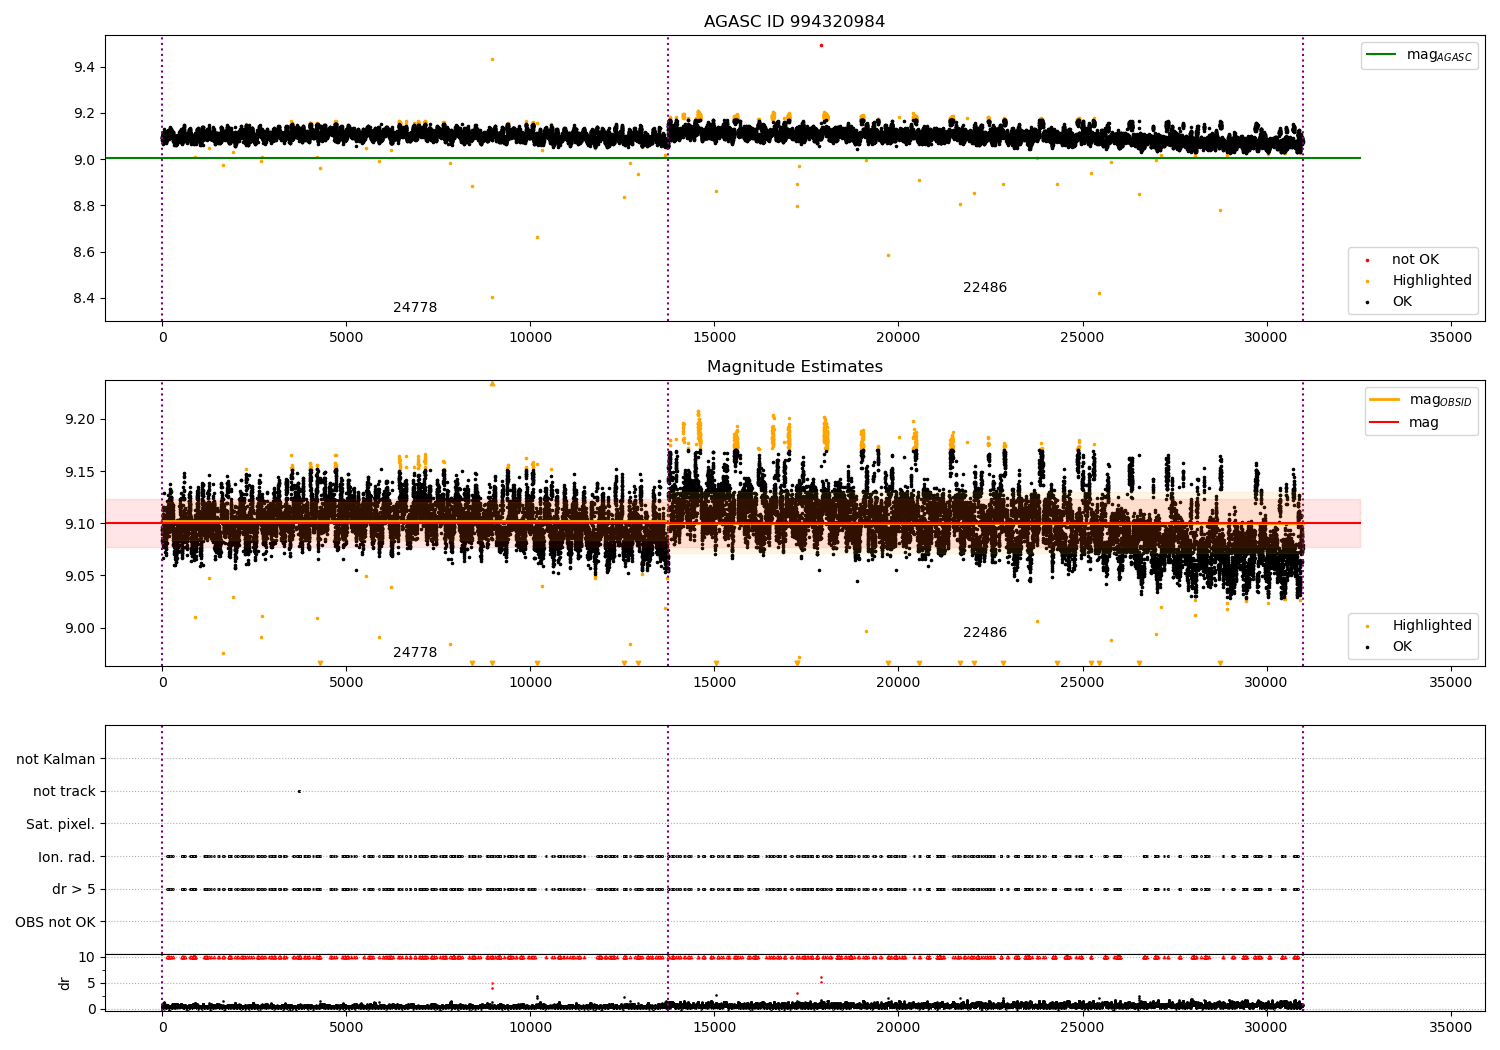Click the "22486" label in the top plot
This screenshot has height=1050, width=1500.
985,288
